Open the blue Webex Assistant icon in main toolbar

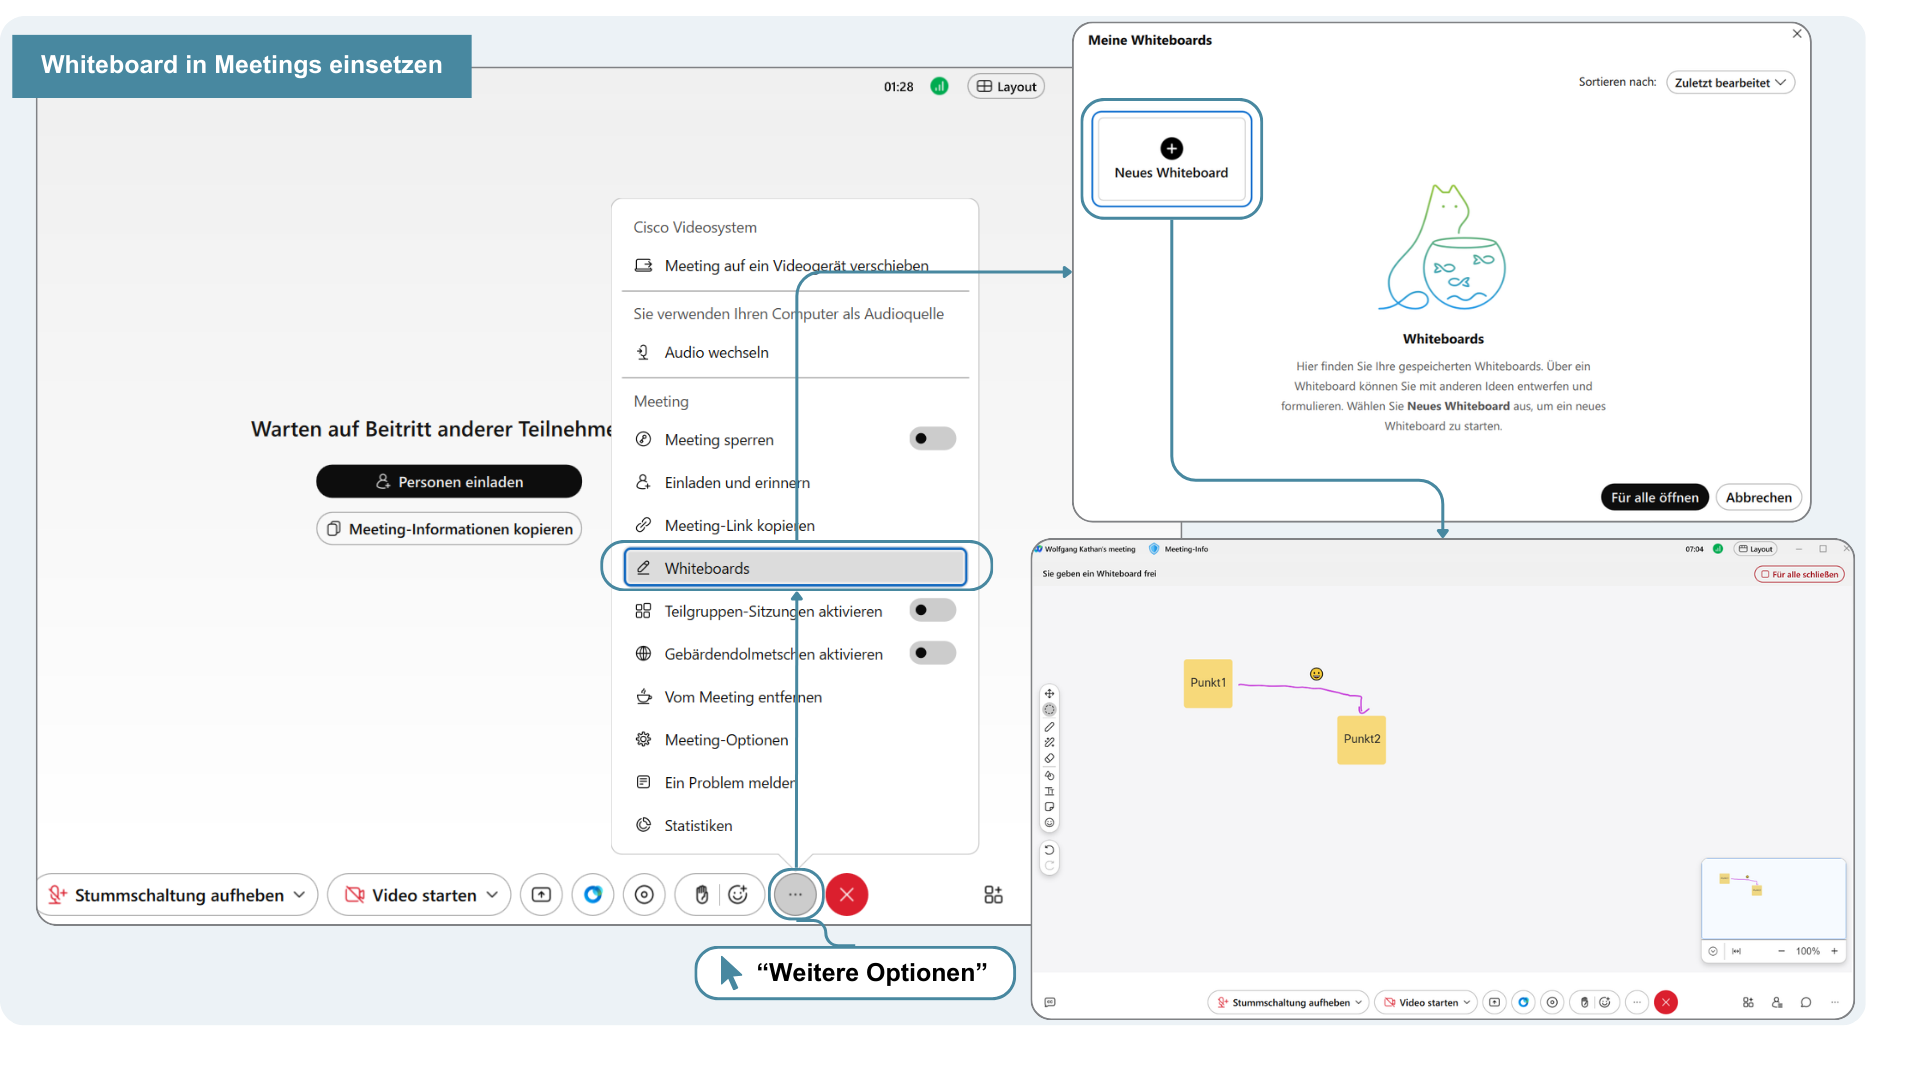click(x=593, y=895)
